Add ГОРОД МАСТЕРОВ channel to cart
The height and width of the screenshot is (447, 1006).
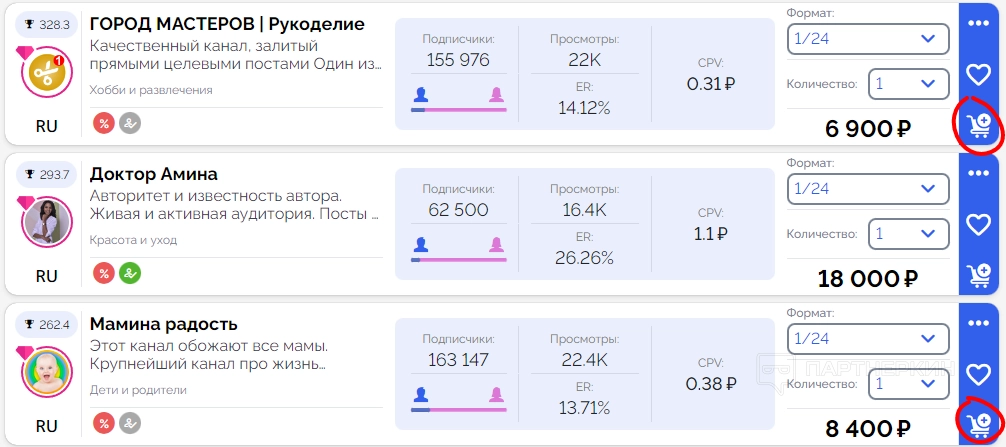(x=978, y=125)
